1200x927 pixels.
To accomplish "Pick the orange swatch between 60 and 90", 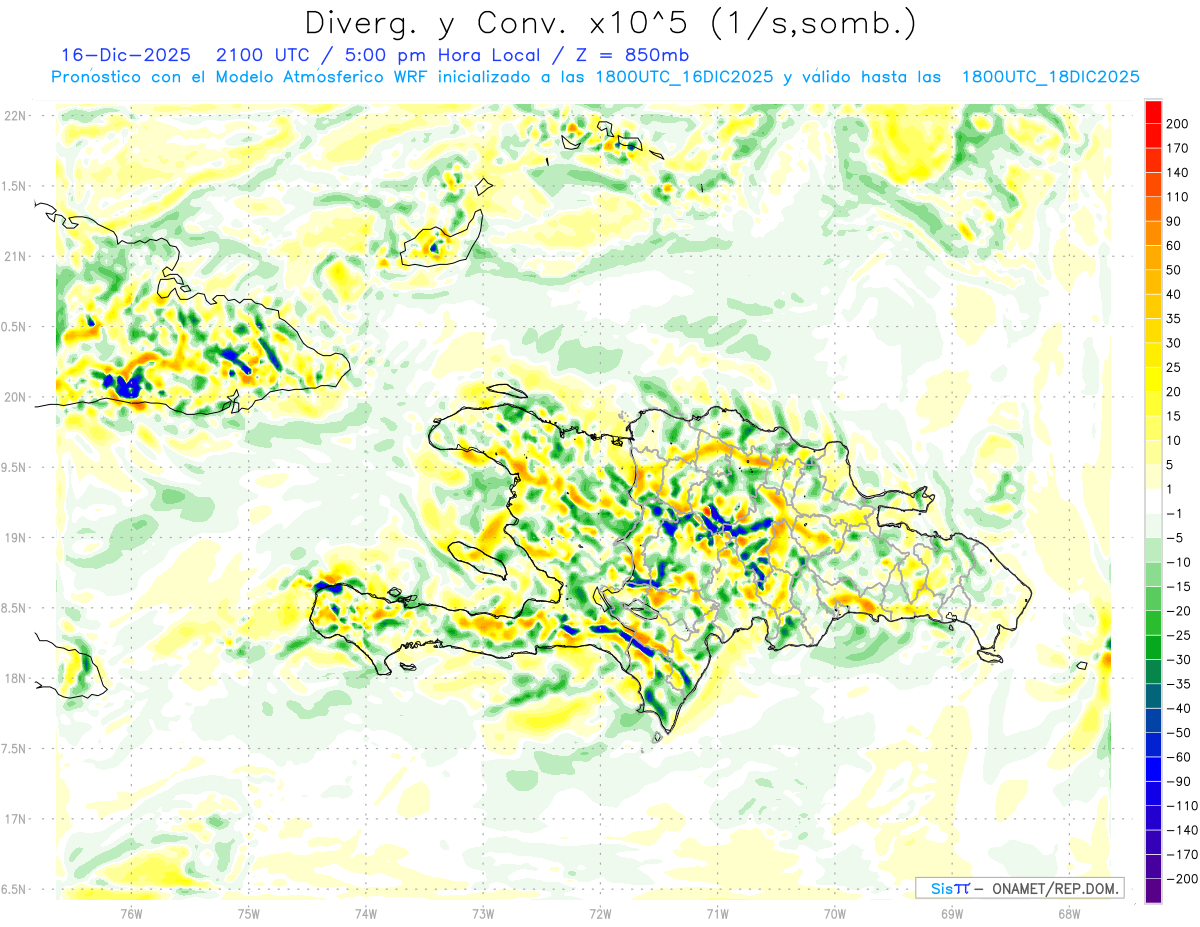I will (x=1153, y=233).
